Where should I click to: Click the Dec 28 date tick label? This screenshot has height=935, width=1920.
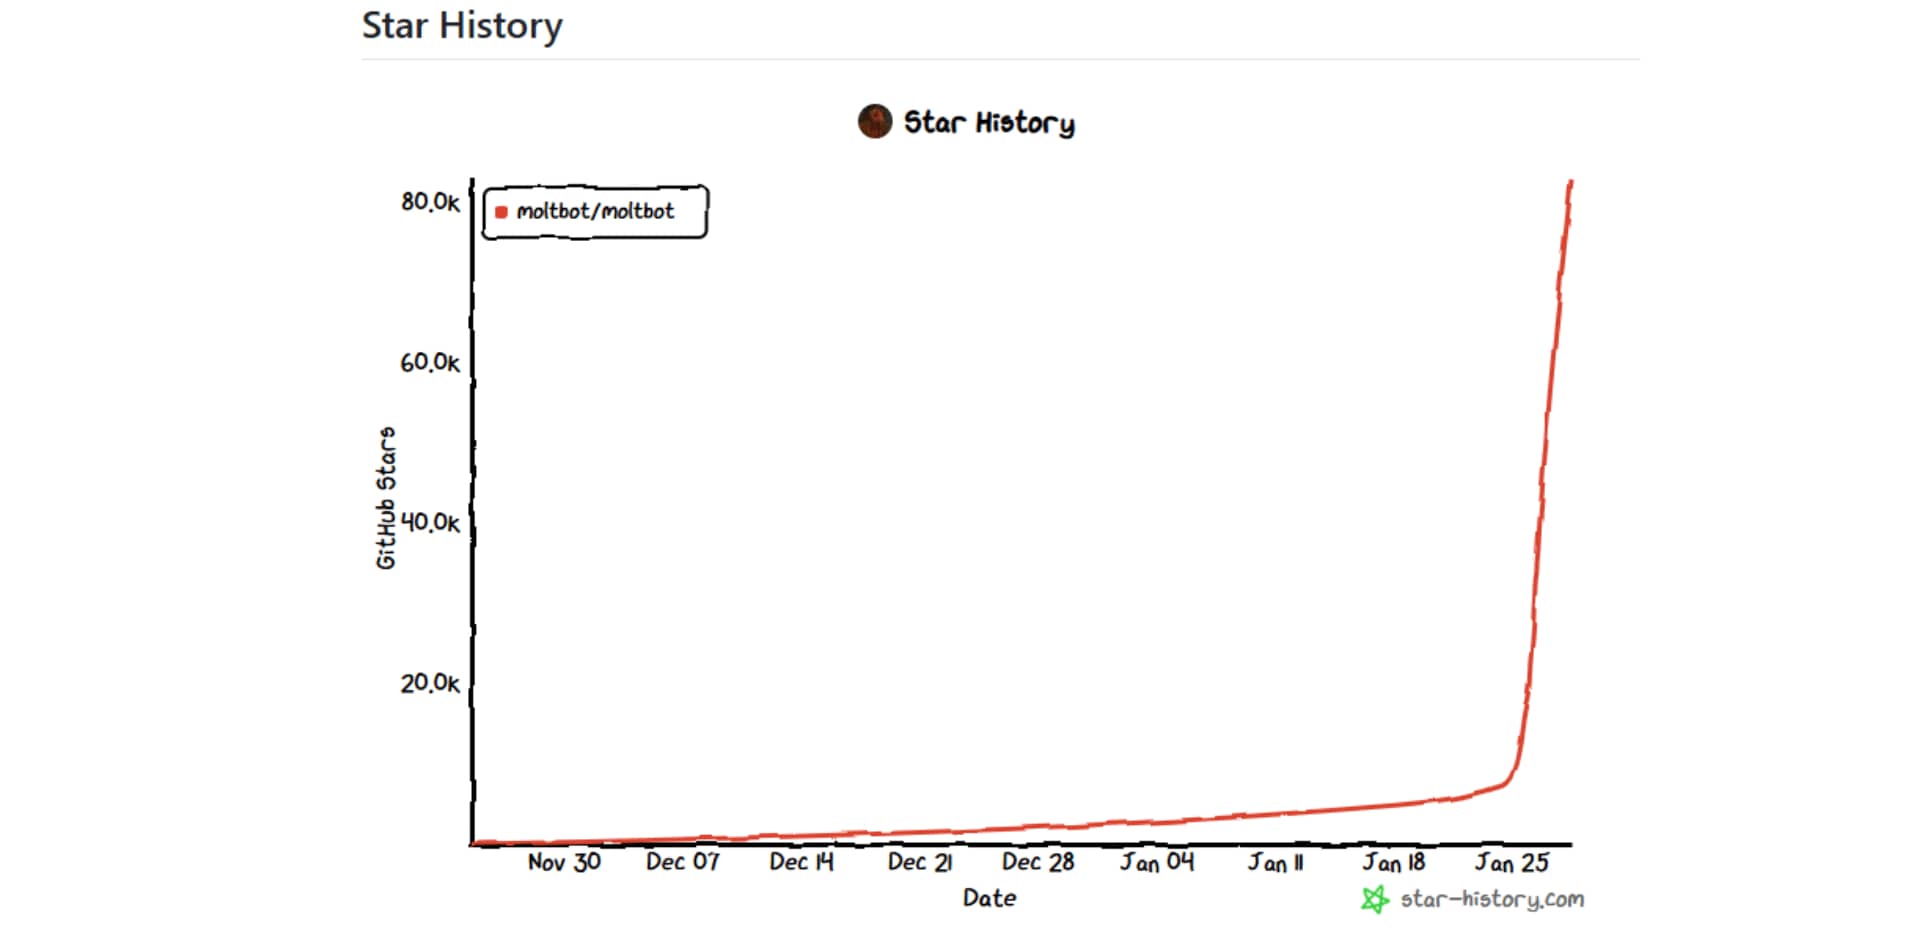tap(1038, 862)
